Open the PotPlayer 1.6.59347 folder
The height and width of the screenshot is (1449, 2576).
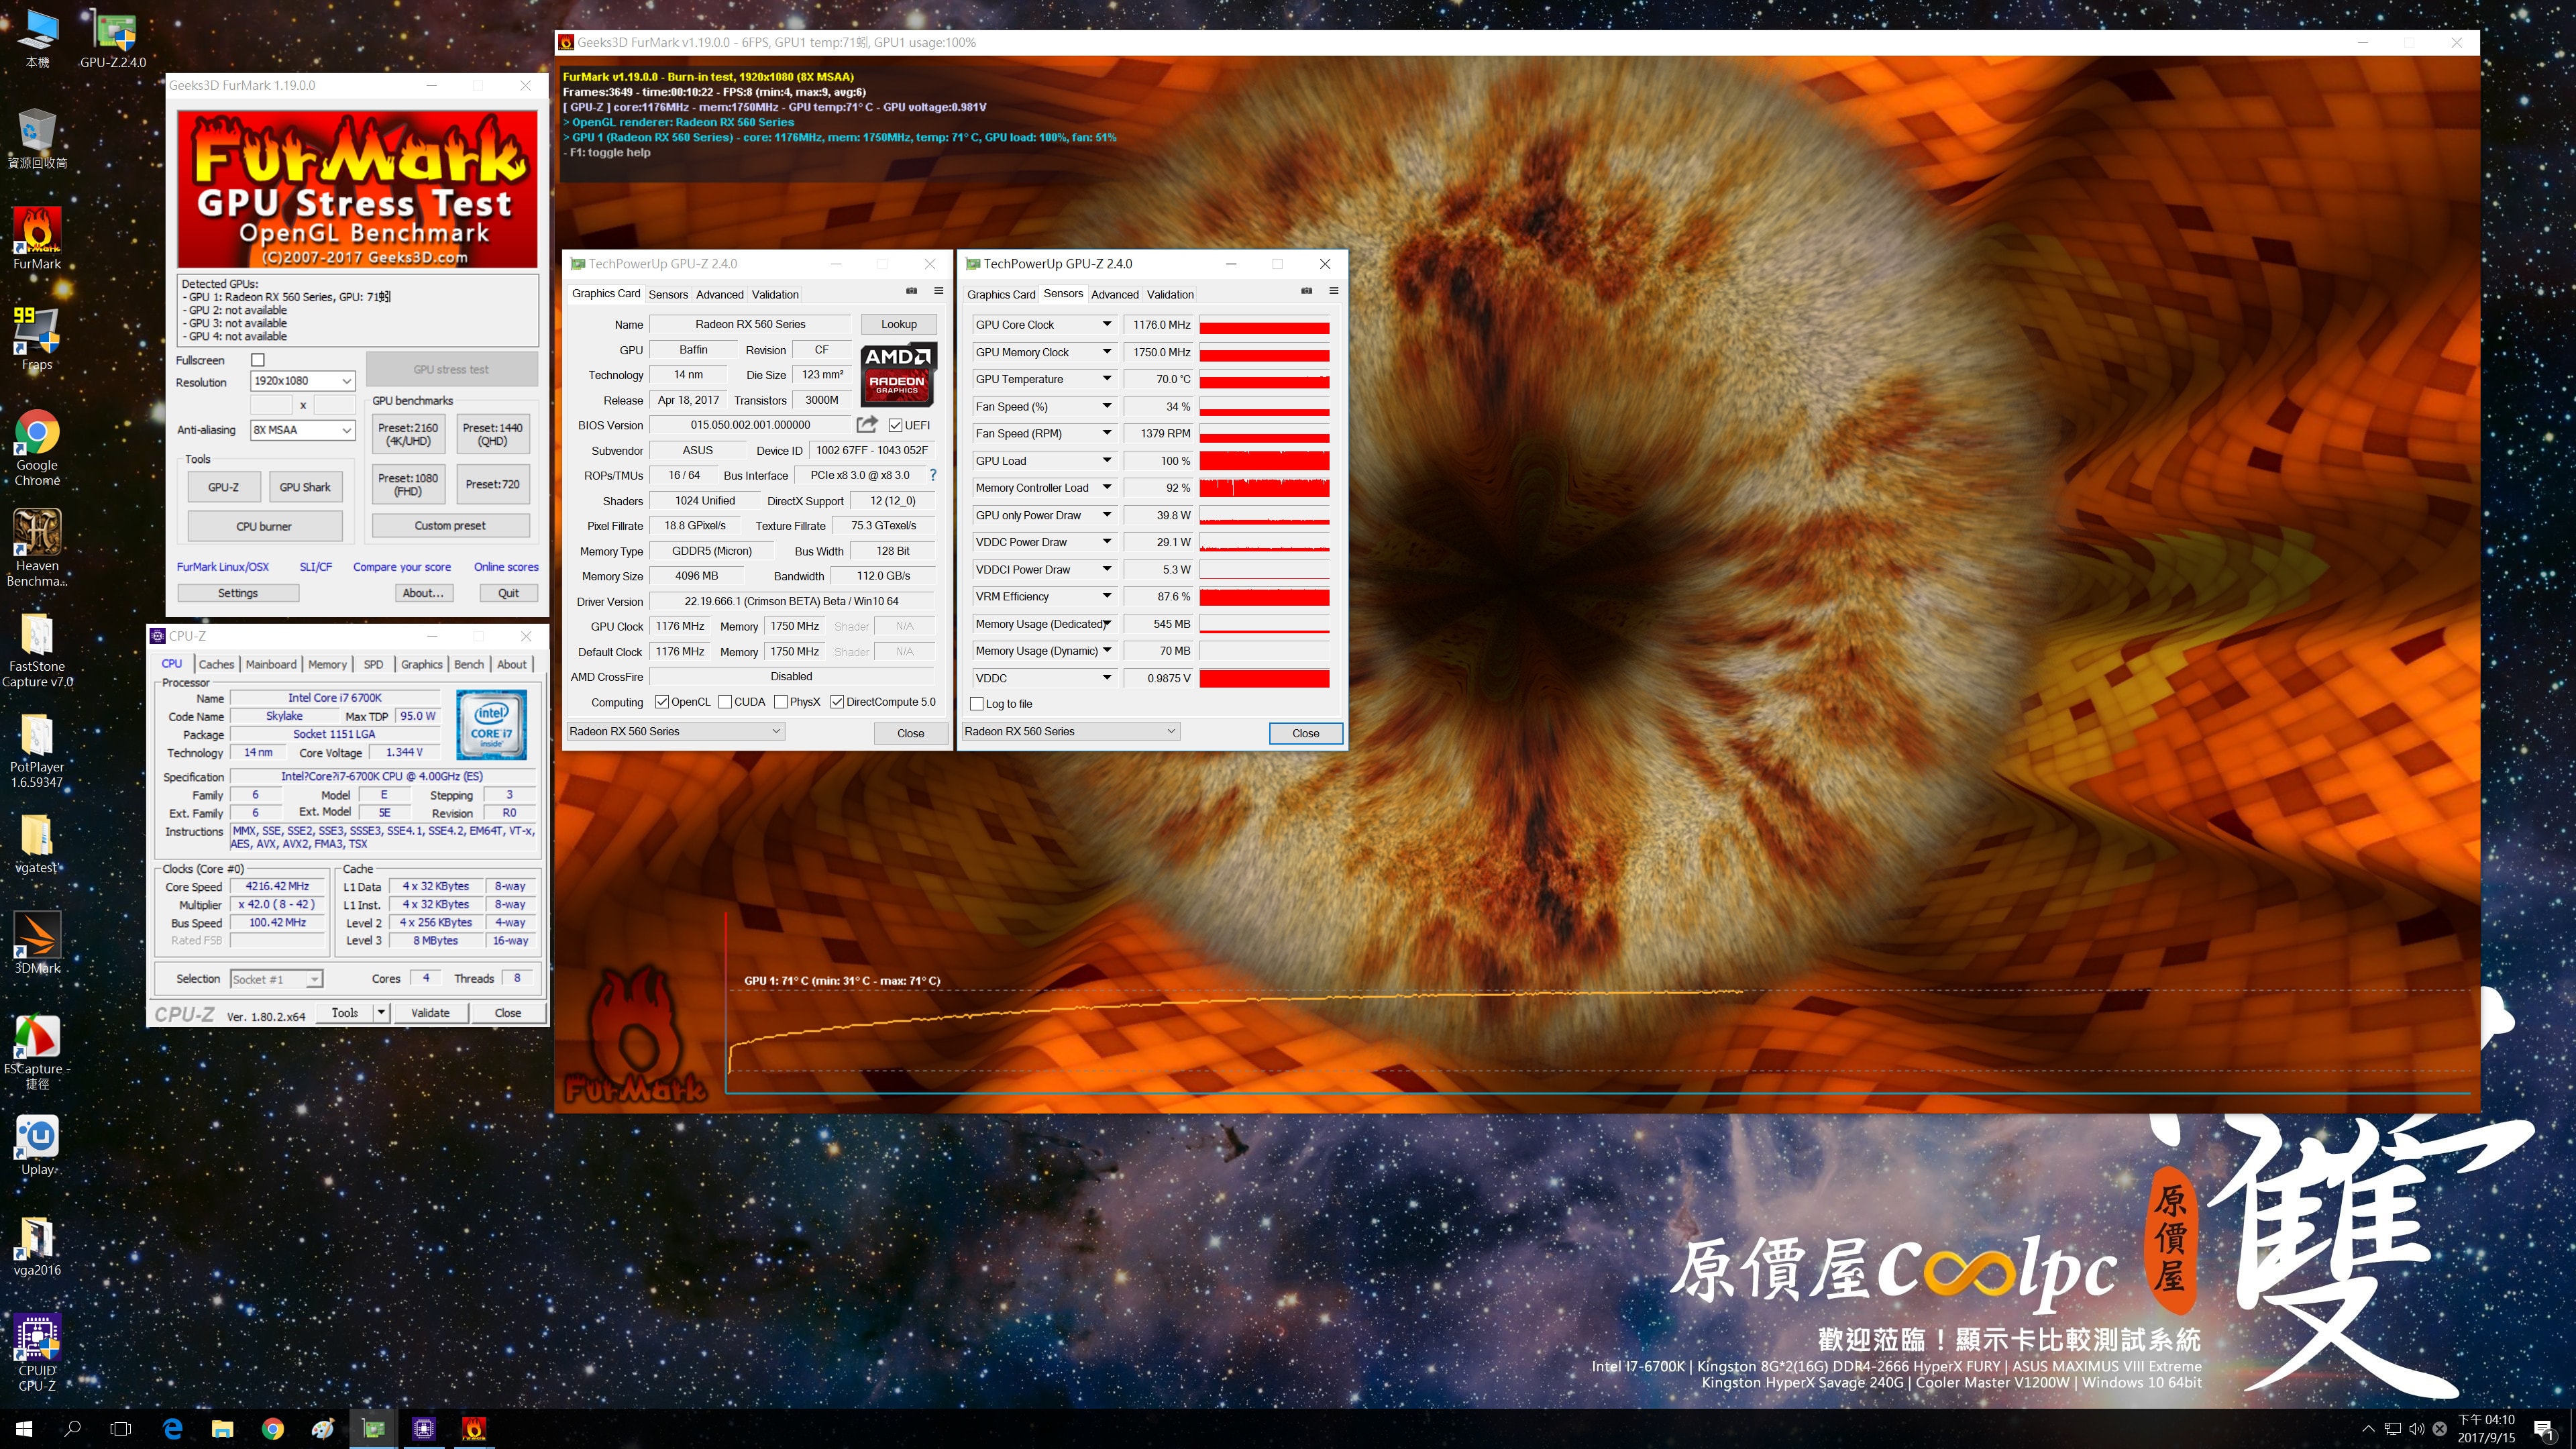click(37, 749)
